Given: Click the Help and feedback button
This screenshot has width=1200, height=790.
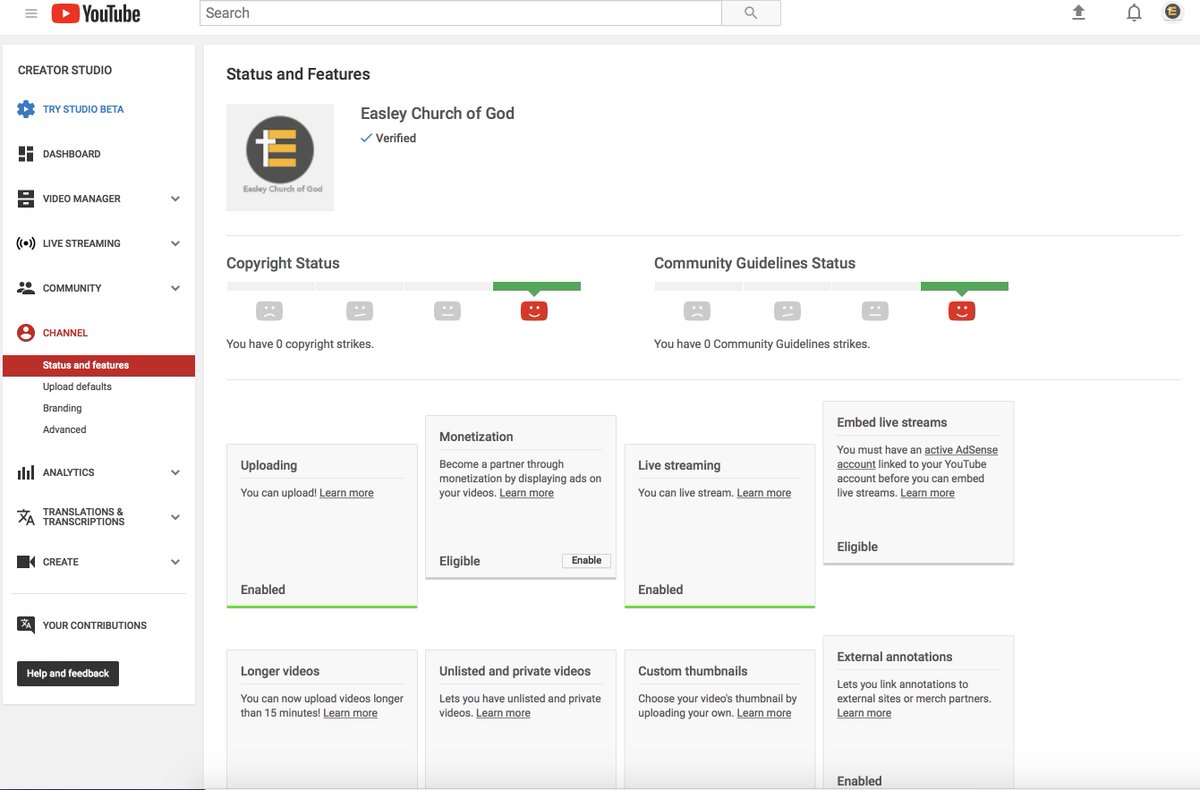Looking at the screenshot, I should coord(68,673).
